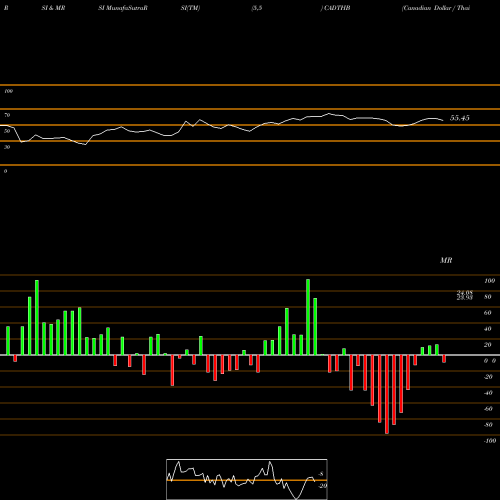Image resolution: width=500 pixels, height=500 pixels.
Task: Click the MR axis label -20
Action: [488, 377]
